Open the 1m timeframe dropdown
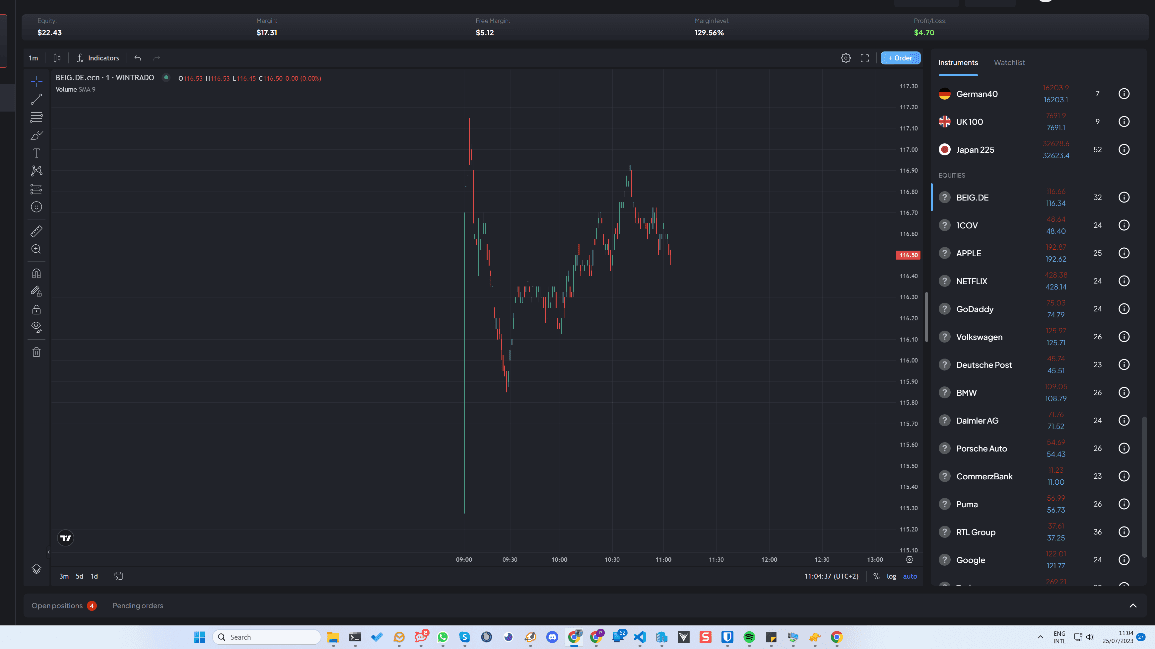 pos(33,58)
